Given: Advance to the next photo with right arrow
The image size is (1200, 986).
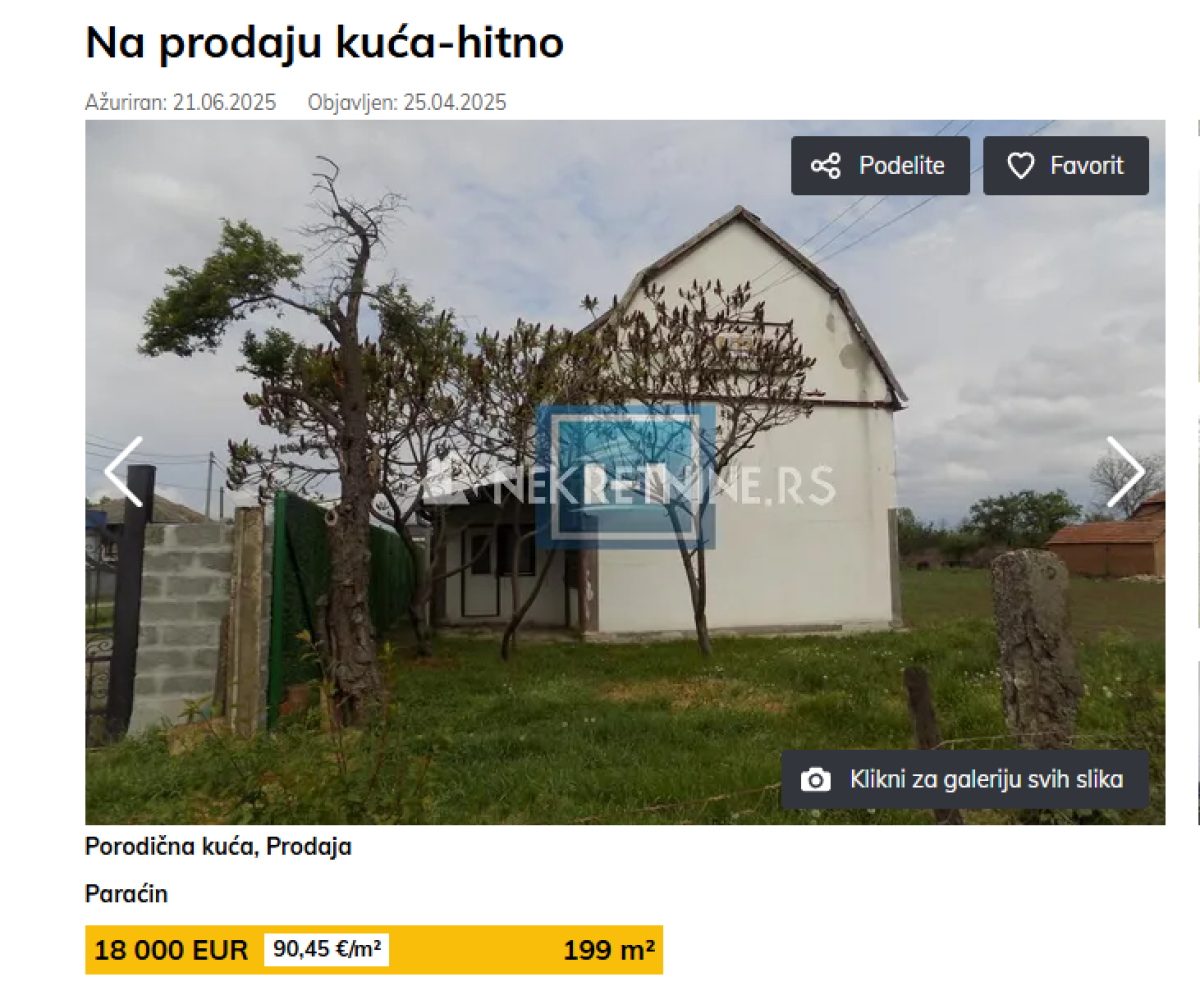Looking at the screenshot, I should point(1126,471).
